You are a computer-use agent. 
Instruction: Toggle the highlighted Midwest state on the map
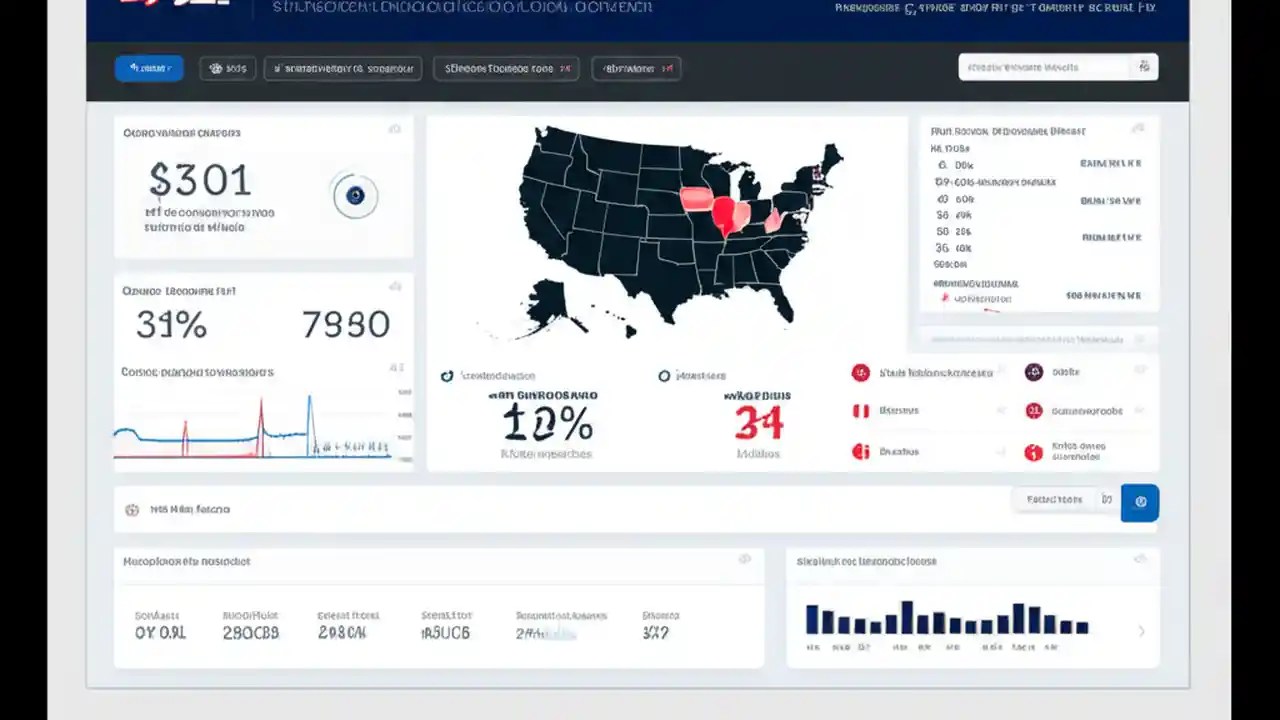725,215
